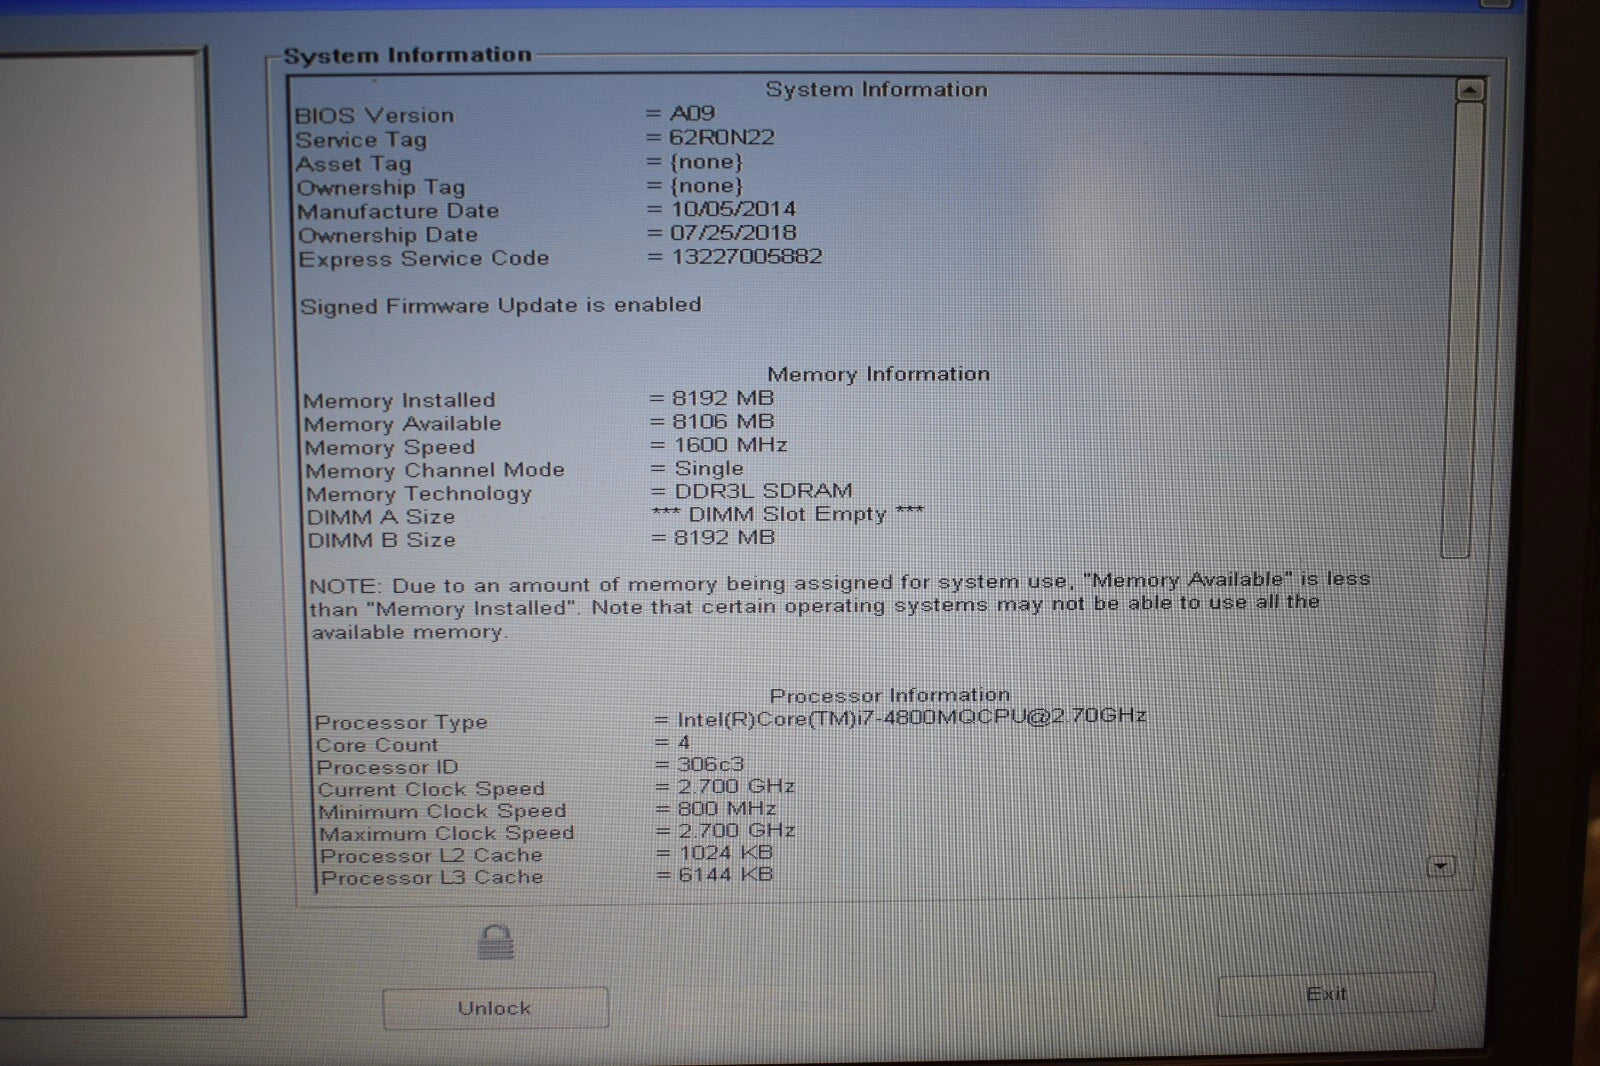Image resolution: width=1600 pixels, height=1066 pixels.
Task: Select Manufacture Date value 10/05/2014
Action: [733, 209]
